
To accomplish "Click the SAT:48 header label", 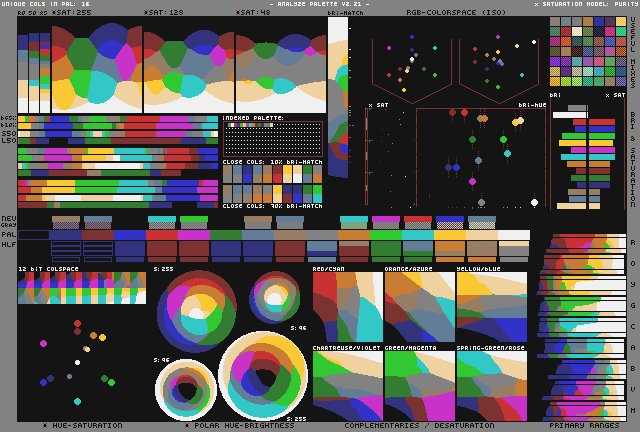I will pyautogui.click(x=253, y=13).
